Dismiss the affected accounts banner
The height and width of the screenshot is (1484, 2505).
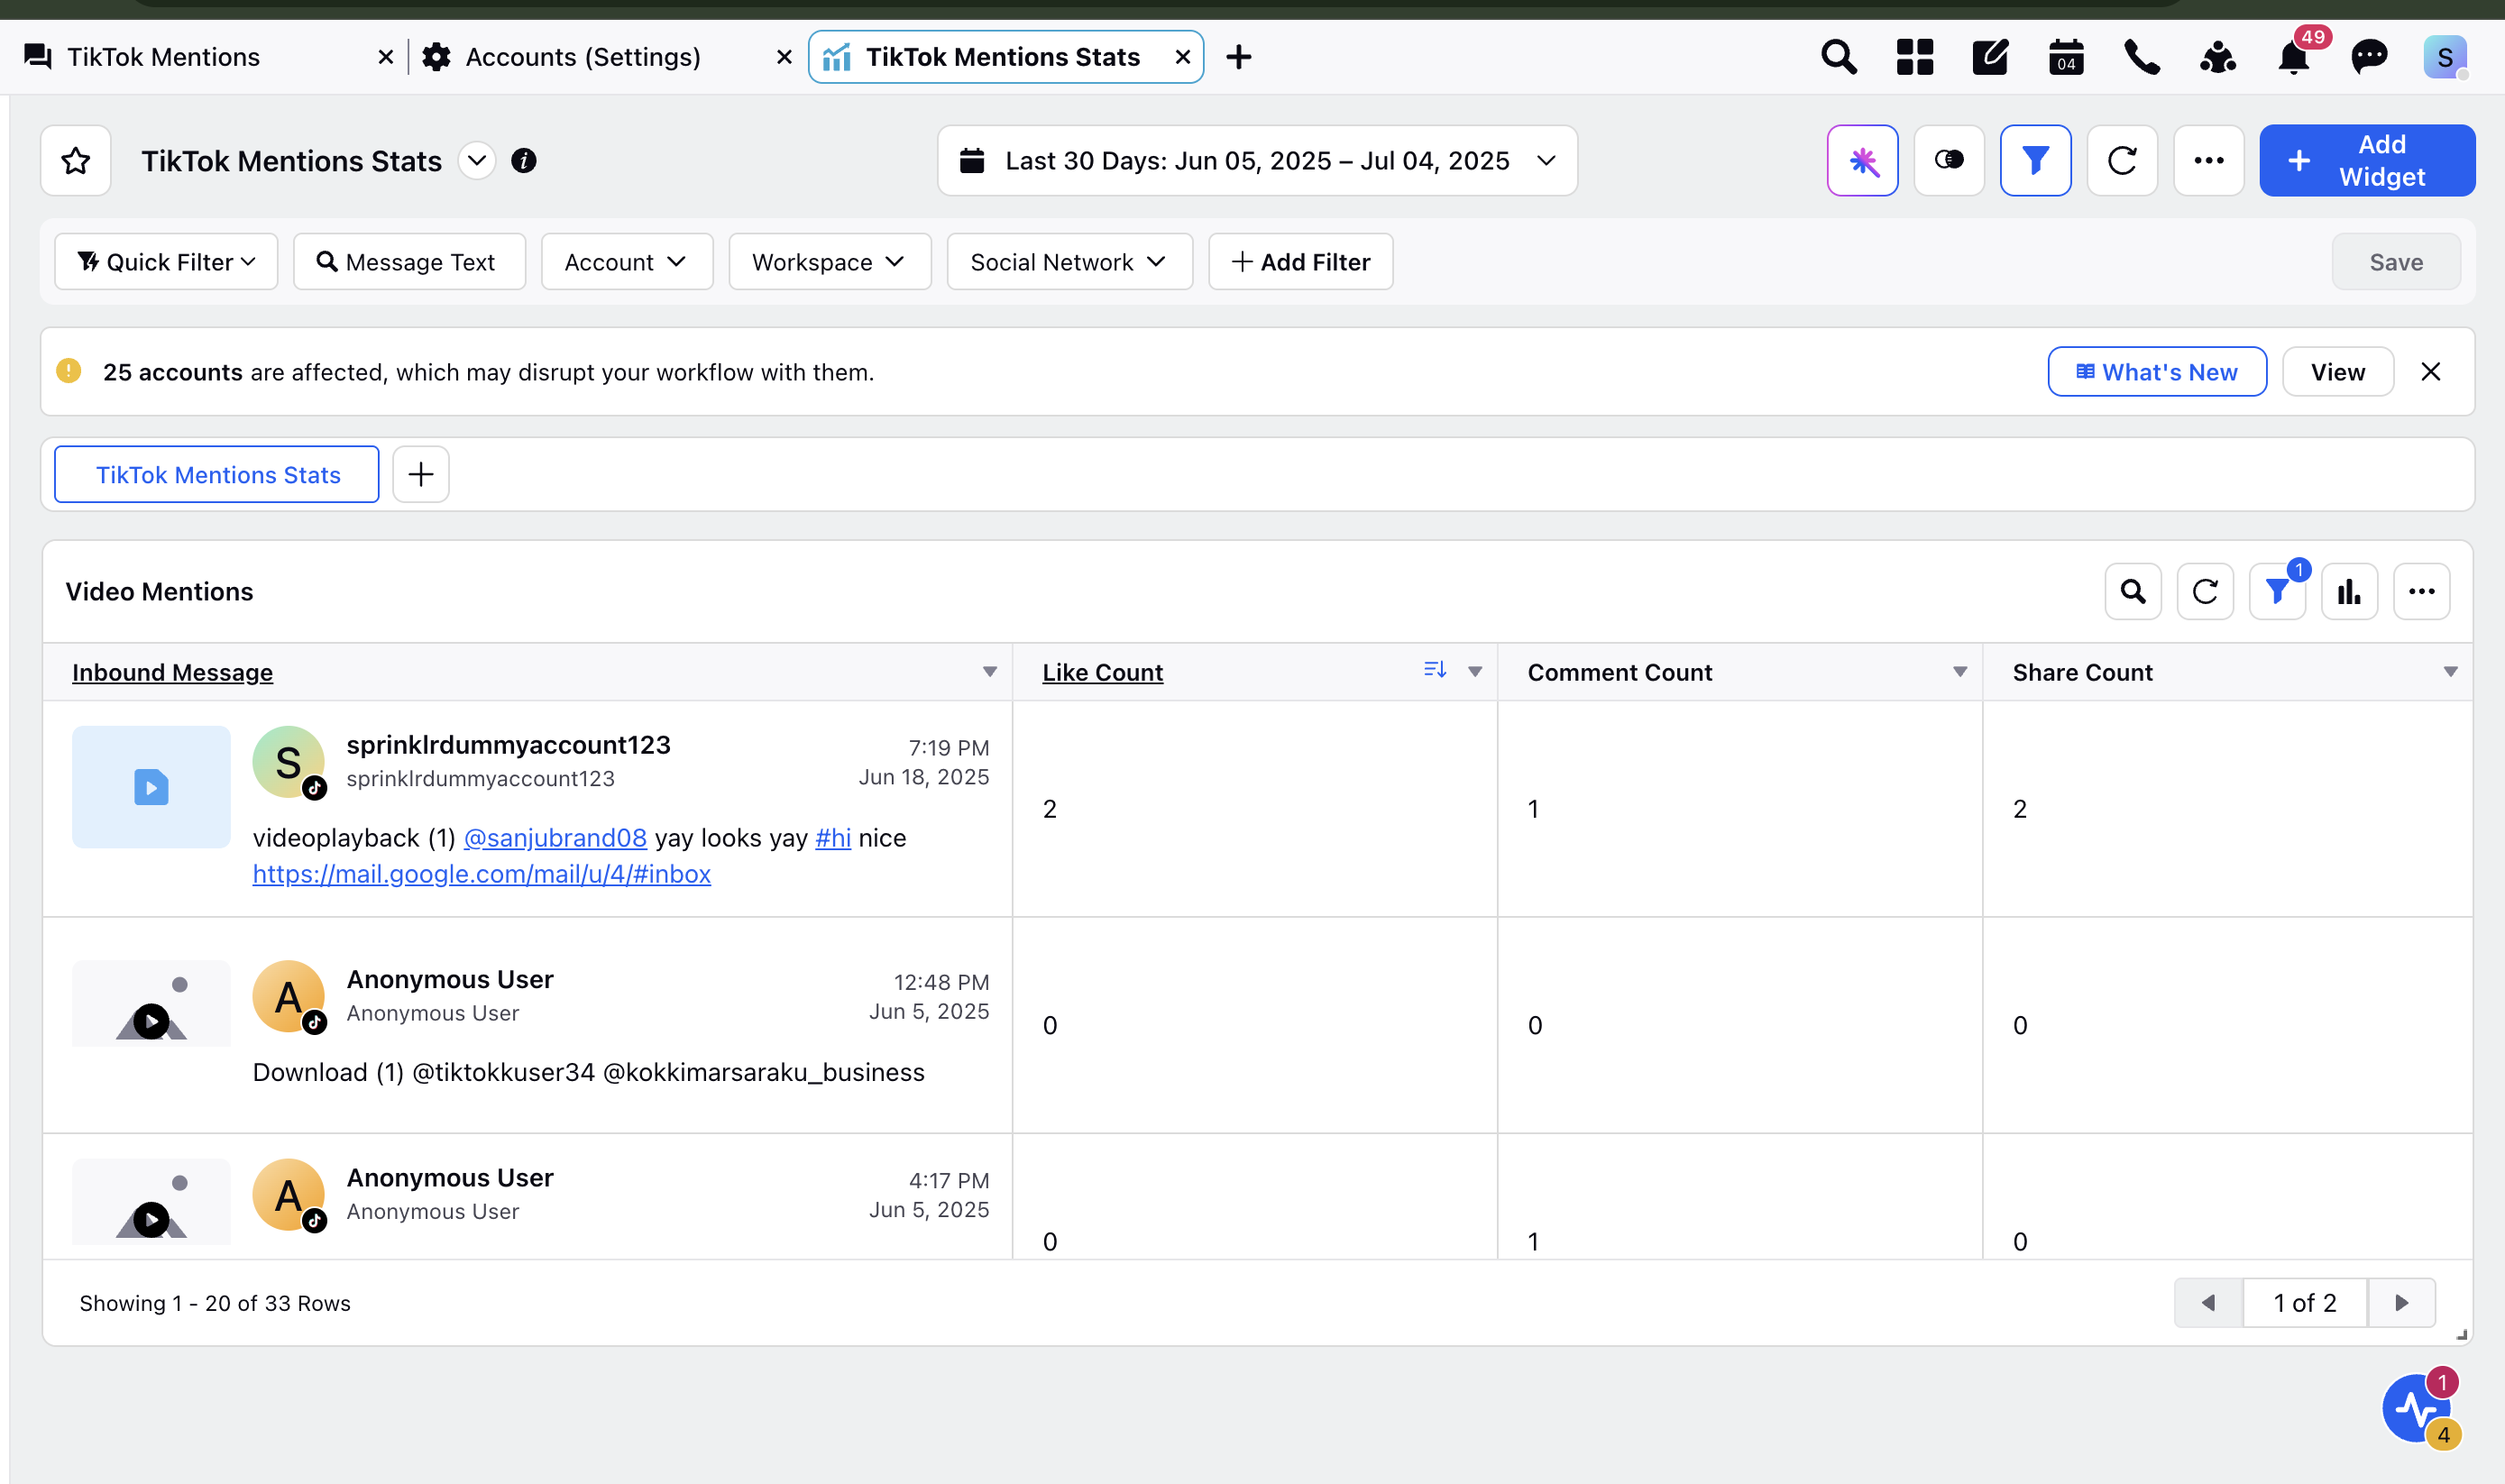pos(2430,372)
